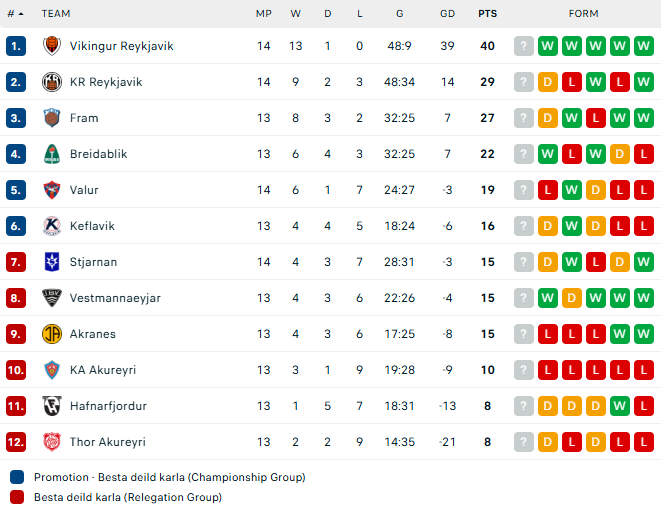661x513 pixels.
Task: Click the FORM column header
Action: 583,14
